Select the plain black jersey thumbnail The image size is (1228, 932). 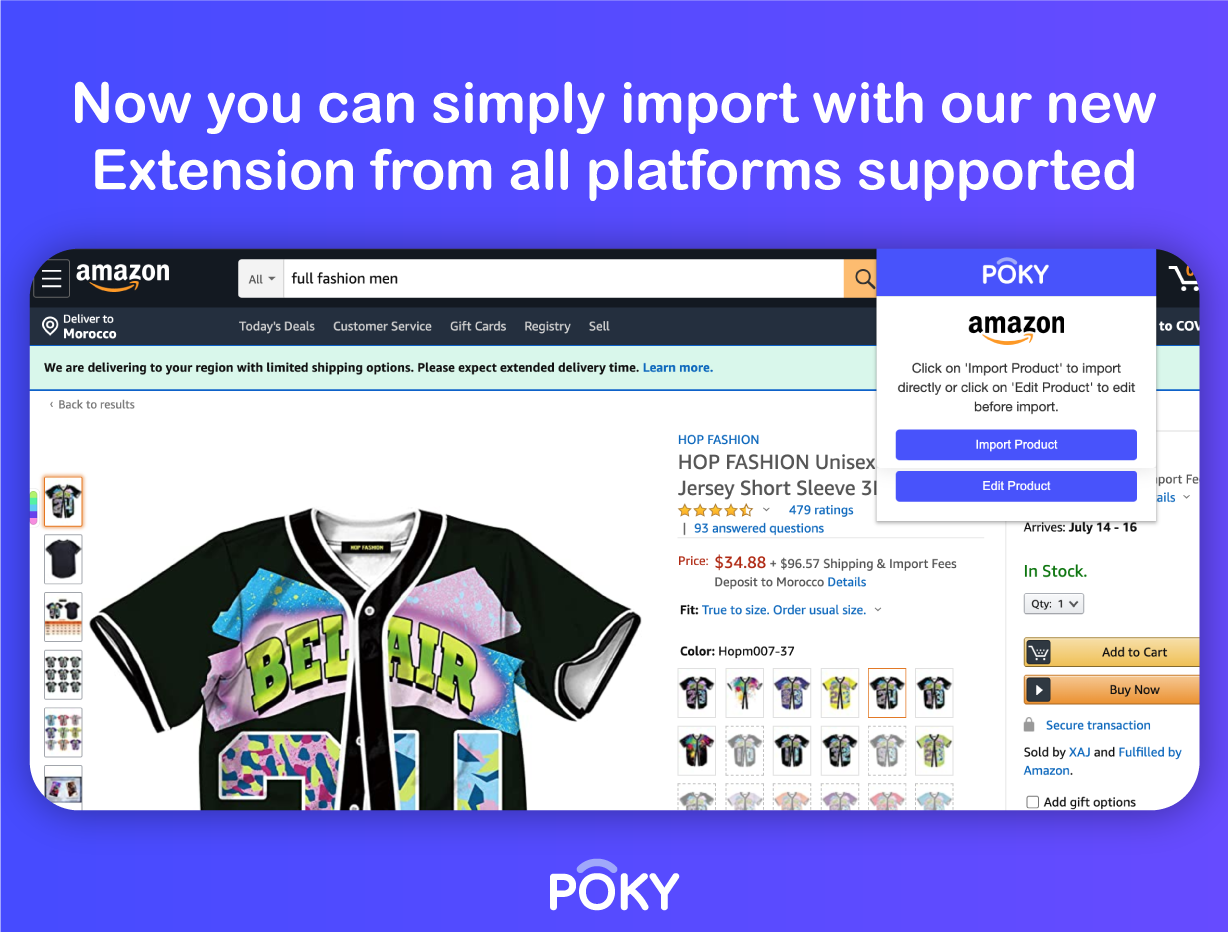[x=63, y=559]
